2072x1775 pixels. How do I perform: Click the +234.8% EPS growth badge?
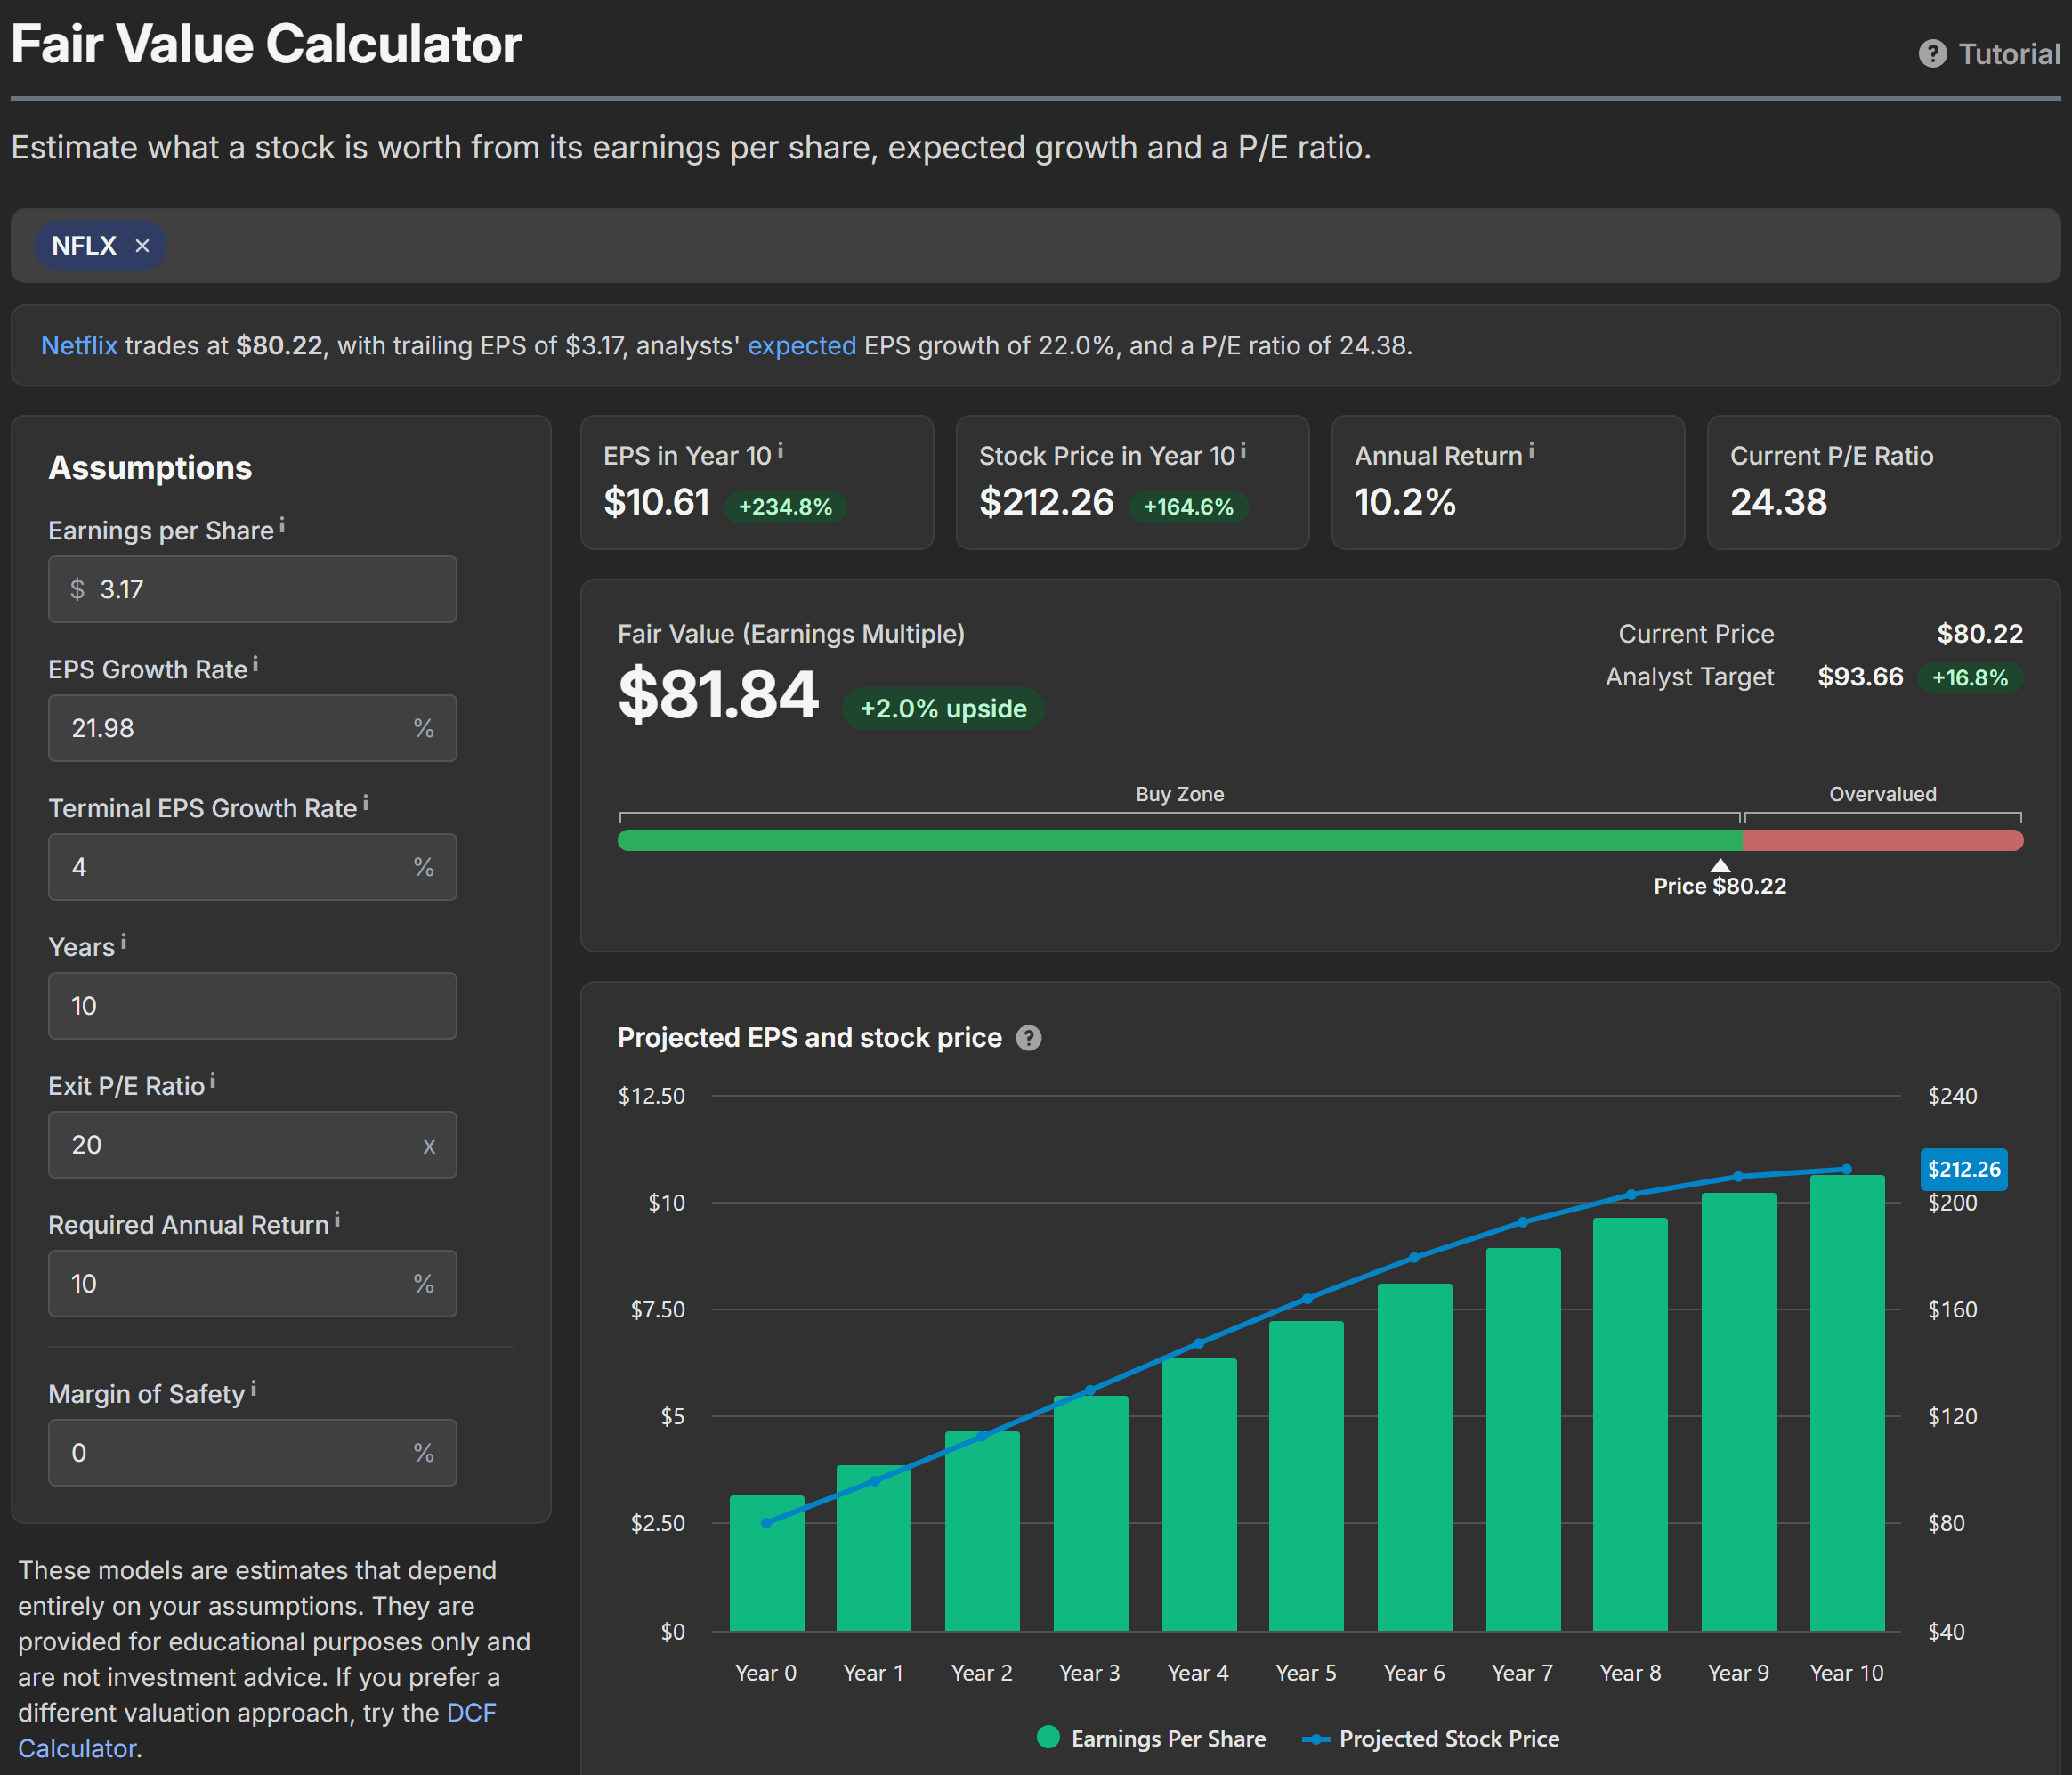(x=785, y=507)
